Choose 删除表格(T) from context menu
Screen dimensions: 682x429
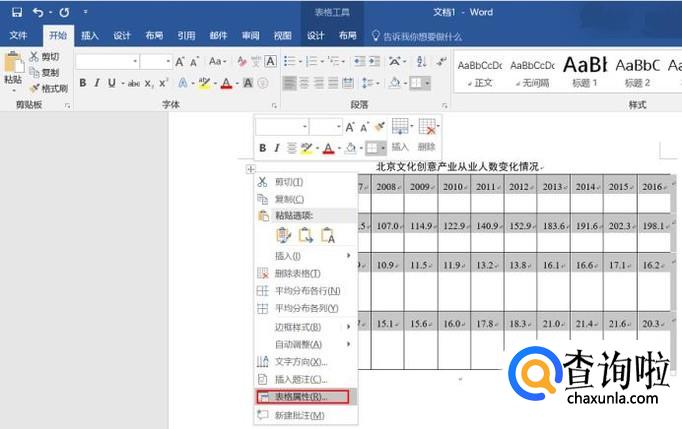point(306,273)
